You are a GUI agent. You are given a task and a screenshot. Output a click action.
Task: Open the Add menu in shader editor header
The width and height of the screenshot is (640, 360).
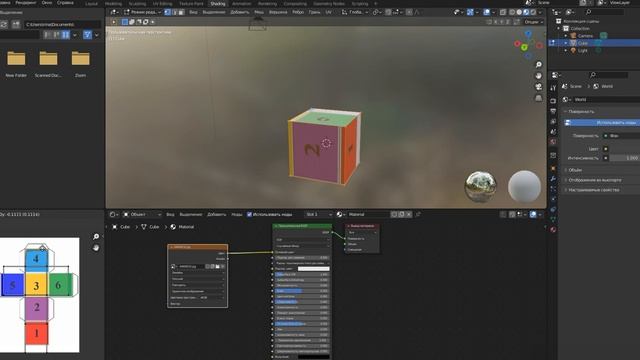click(216, 214)
